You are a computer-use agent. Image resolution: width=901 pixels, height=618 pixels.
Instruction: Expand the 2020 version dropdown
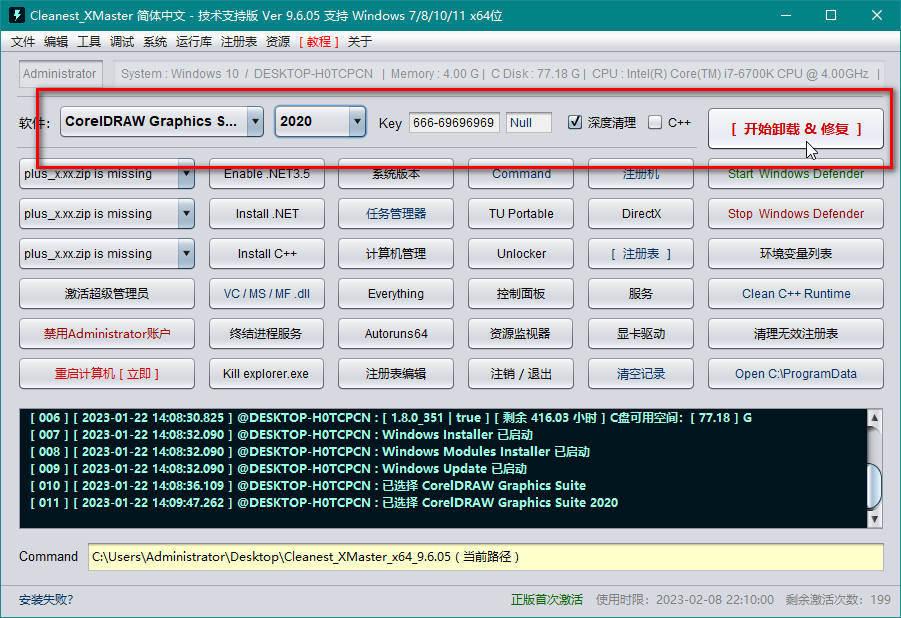click(357, 121)
